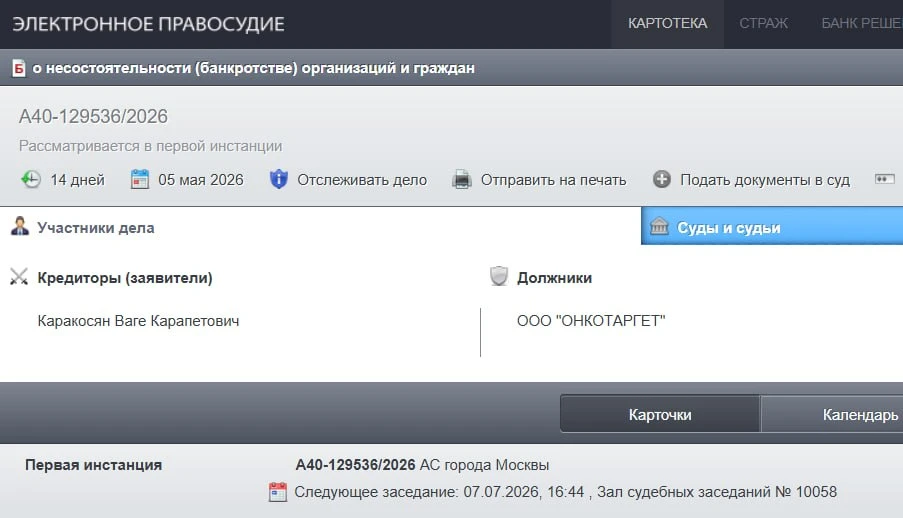Switch to the Календарь view
Screen dimensions: 903x518
(x=832, y=414)
